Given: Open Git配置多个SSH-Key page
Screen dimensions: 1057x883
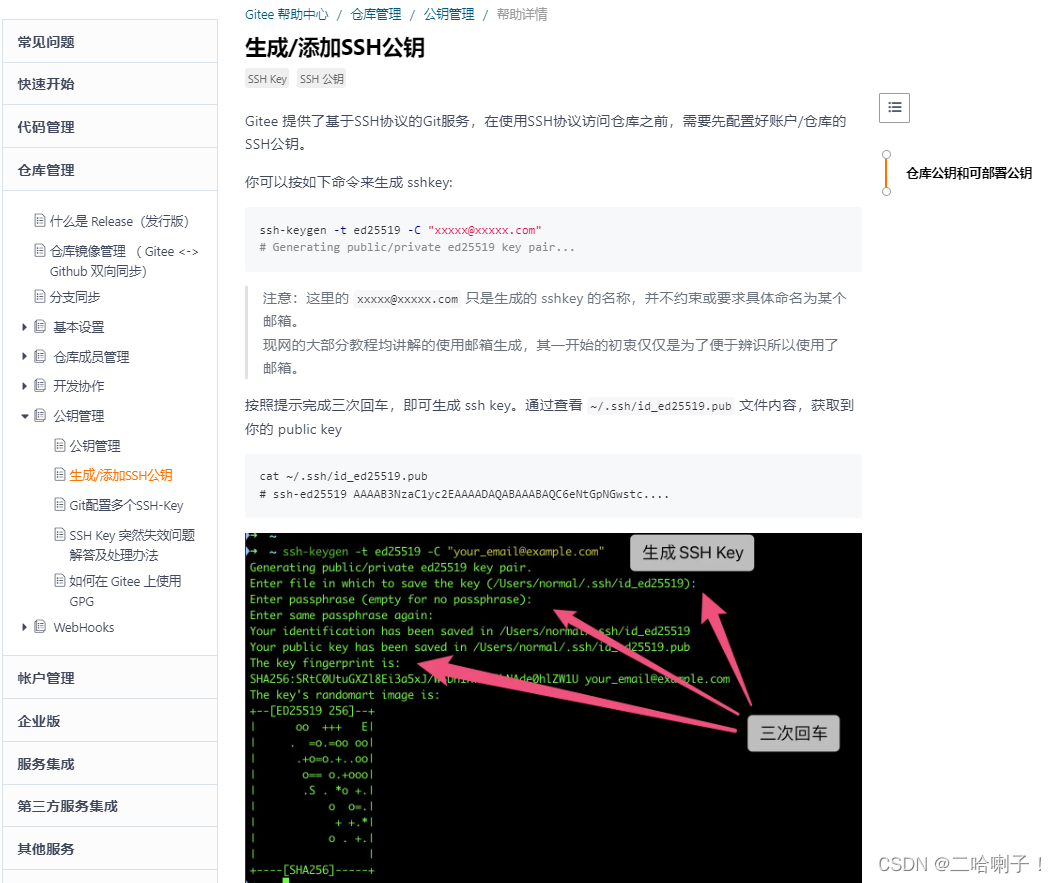Looking at the screenshot, I should click(126, 505).
